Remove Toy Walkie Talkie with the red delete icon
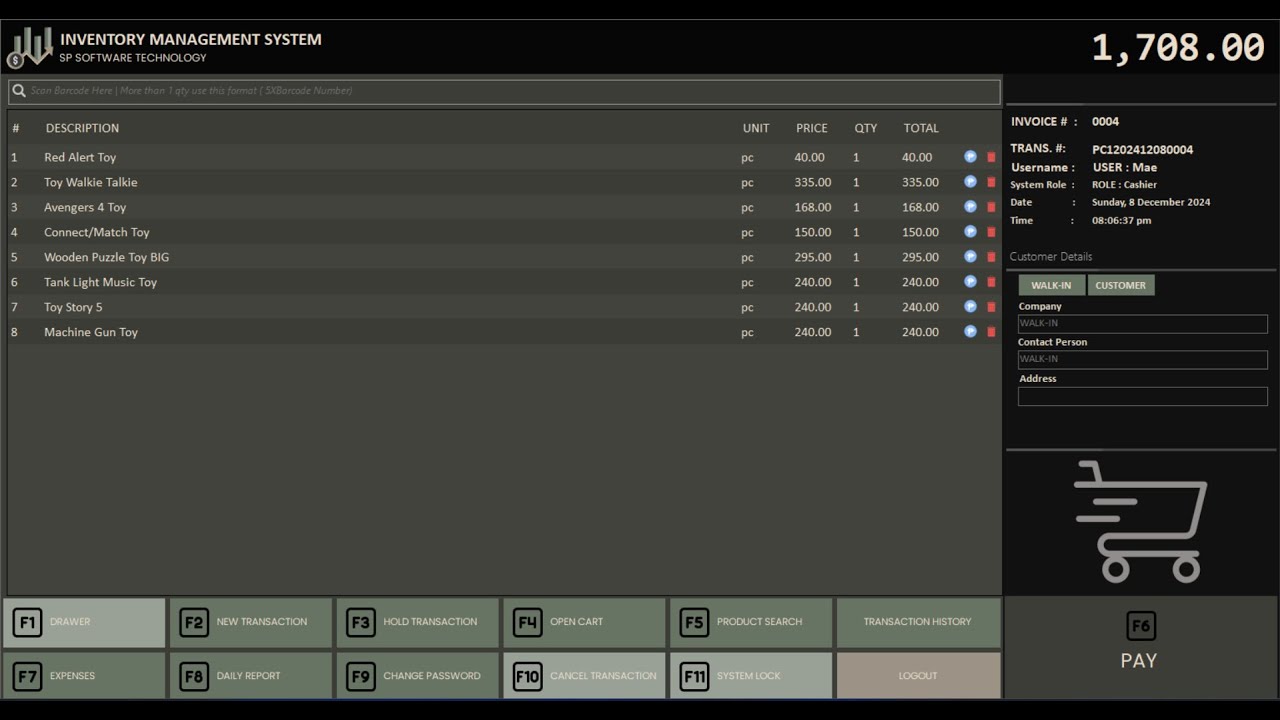The width and height of the screenshot is (1280, 720). click(x=991, y=182)
